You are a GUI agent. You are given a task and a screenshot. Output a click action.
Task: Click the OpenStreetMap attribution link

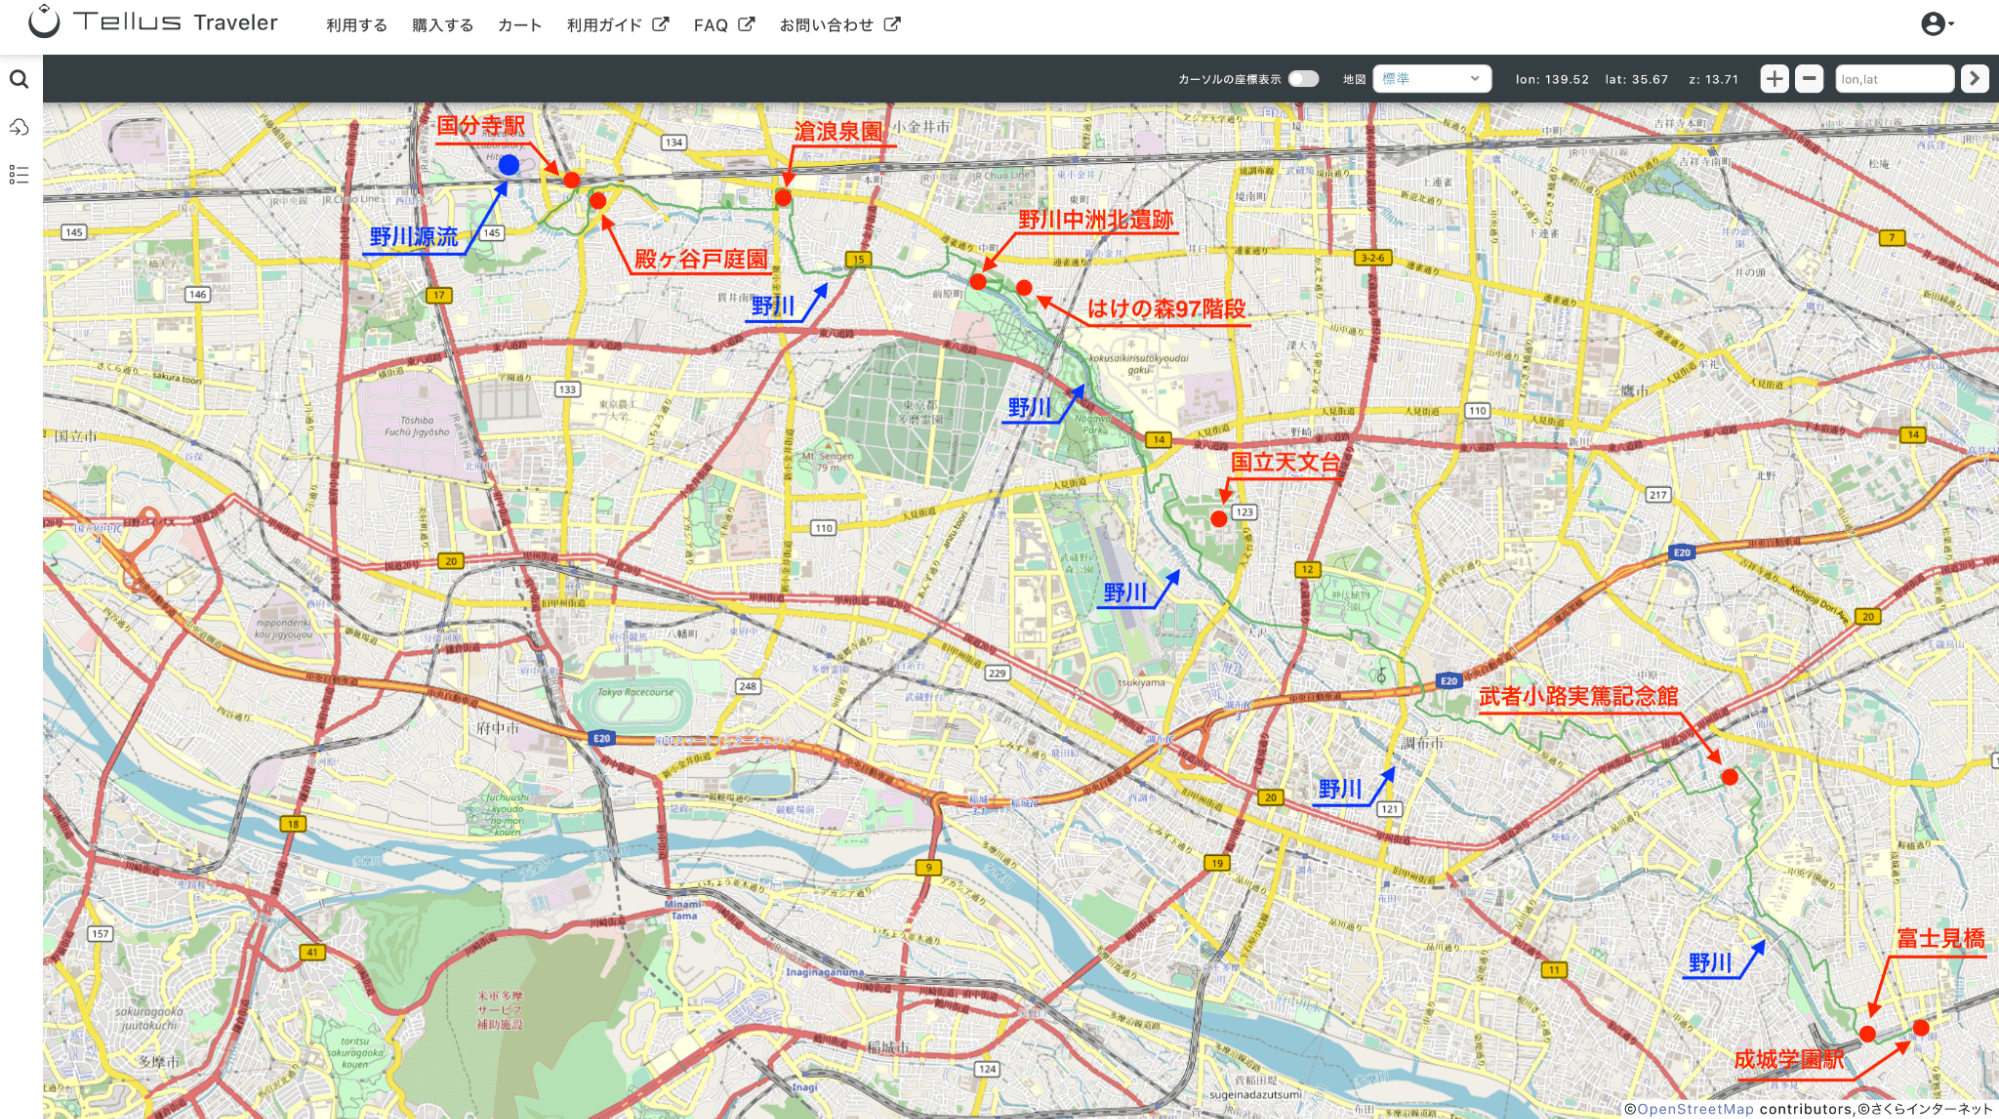coord(1695,1109)
